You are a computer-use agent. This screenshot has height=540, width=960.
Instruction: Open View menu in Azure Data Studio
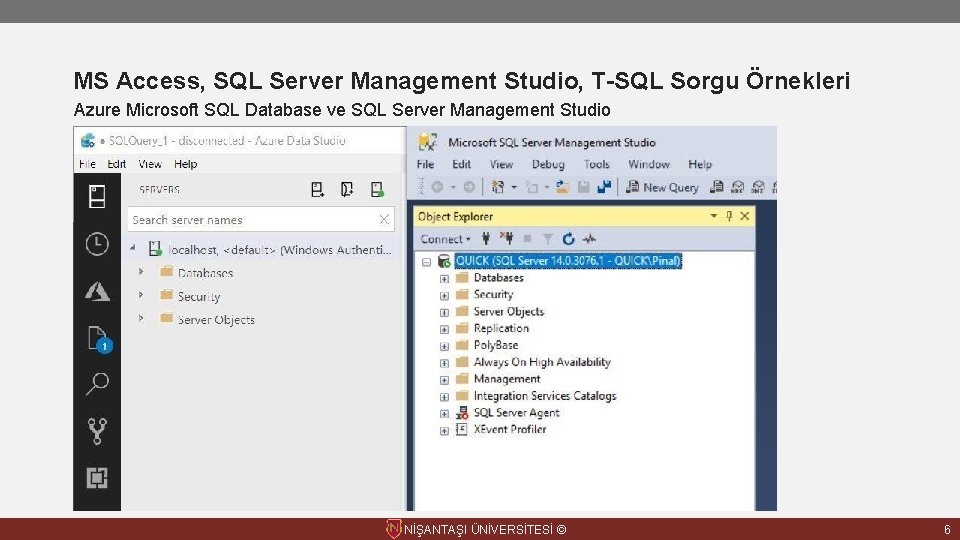click(x=150, y=164)
